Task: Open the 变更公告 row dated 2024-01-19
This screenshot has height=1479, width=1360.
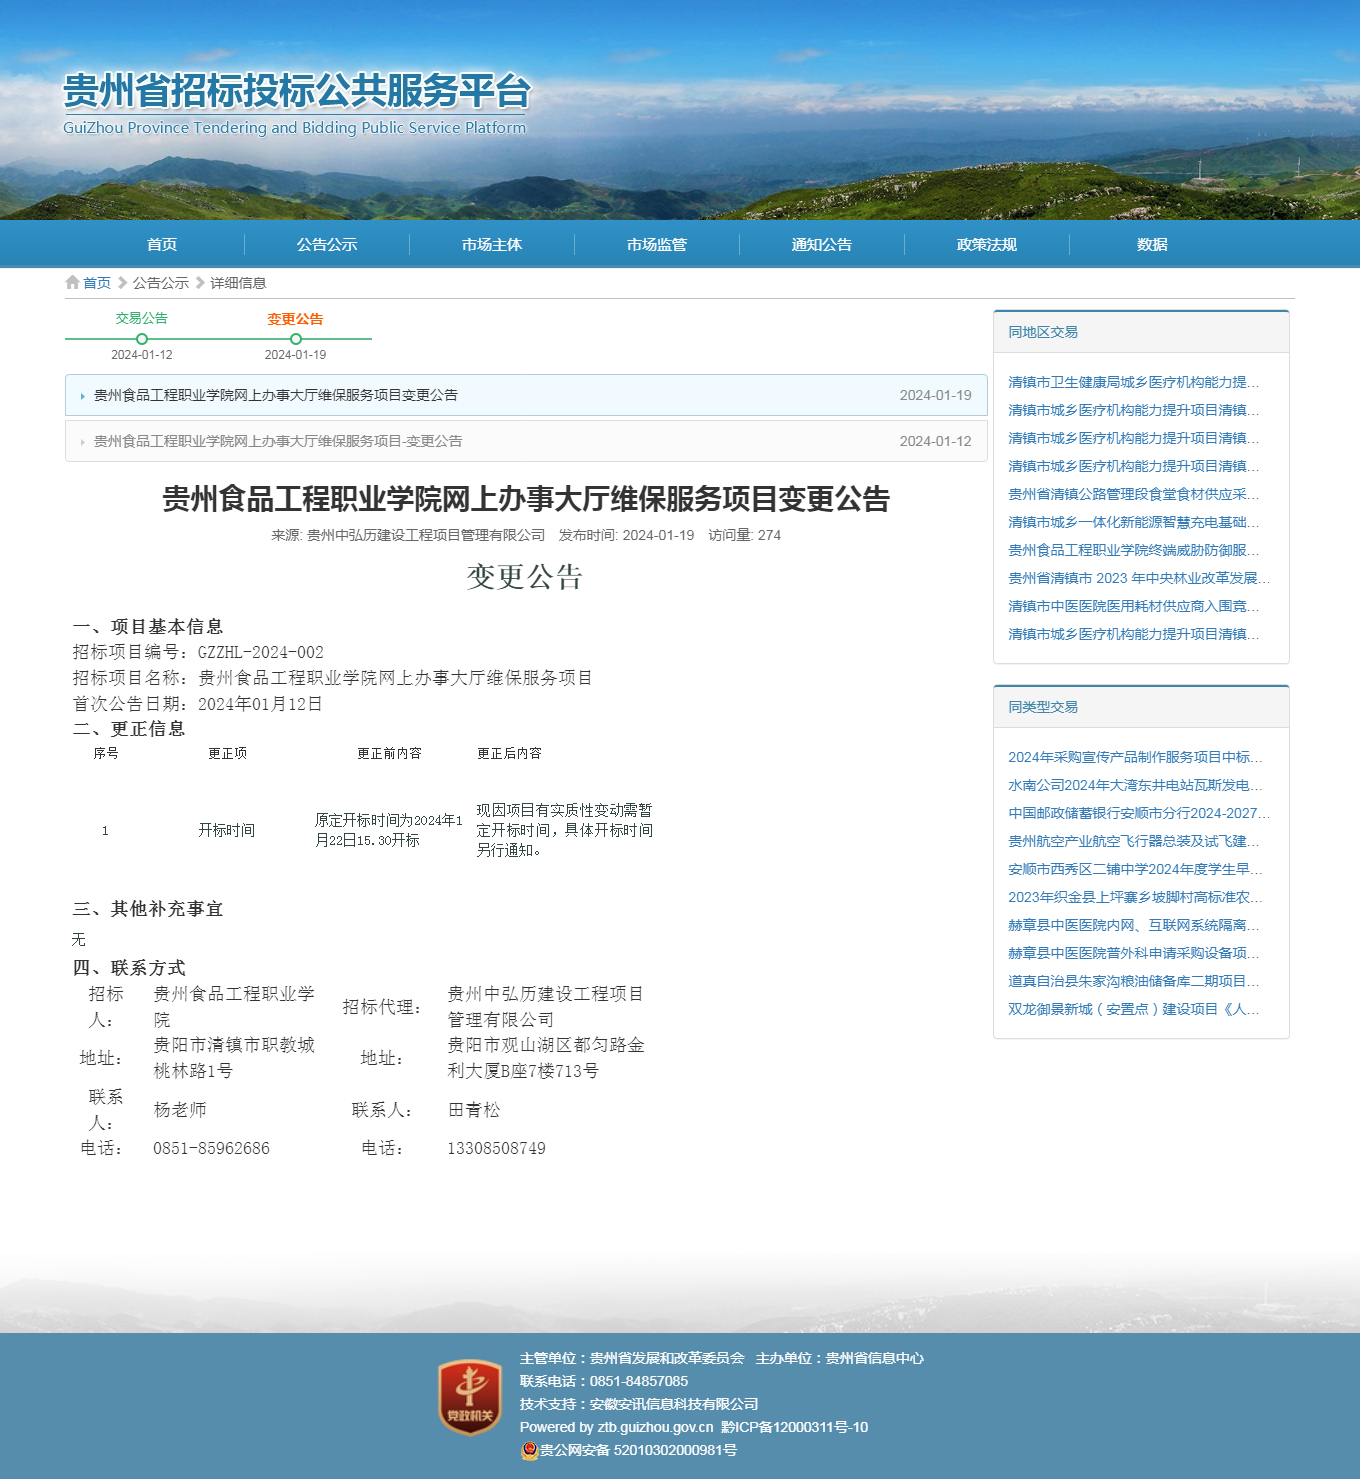Action: [526, 395]
